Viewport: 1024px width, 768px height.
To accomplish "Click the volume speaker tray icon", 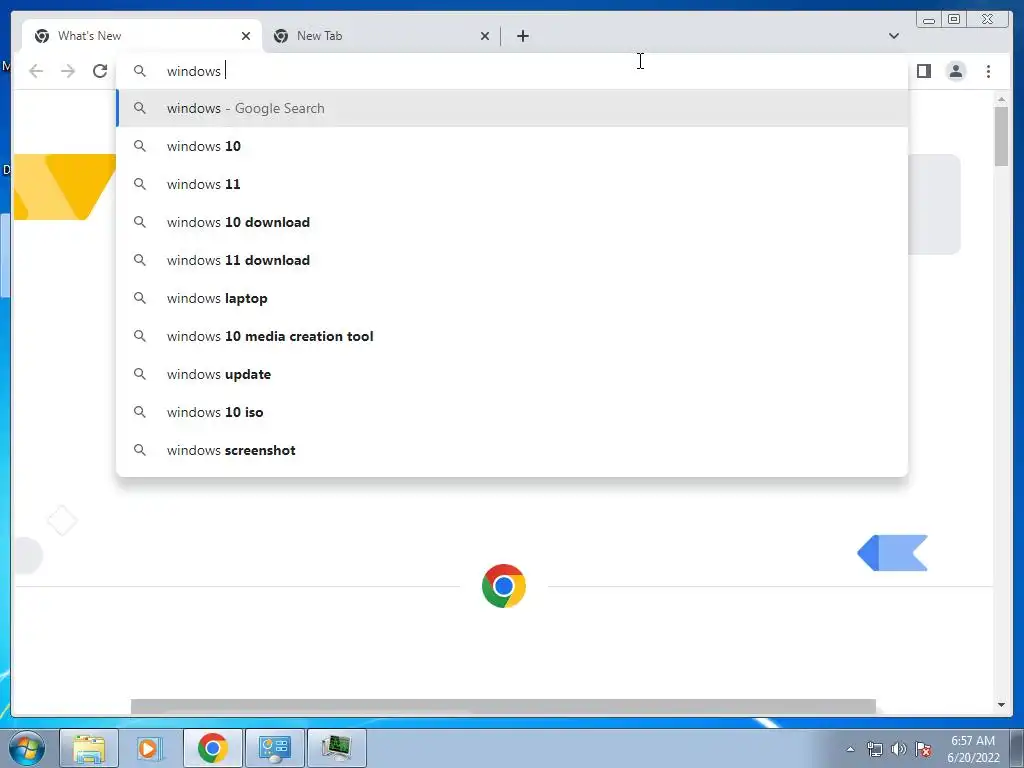I will tap(899, 749).
